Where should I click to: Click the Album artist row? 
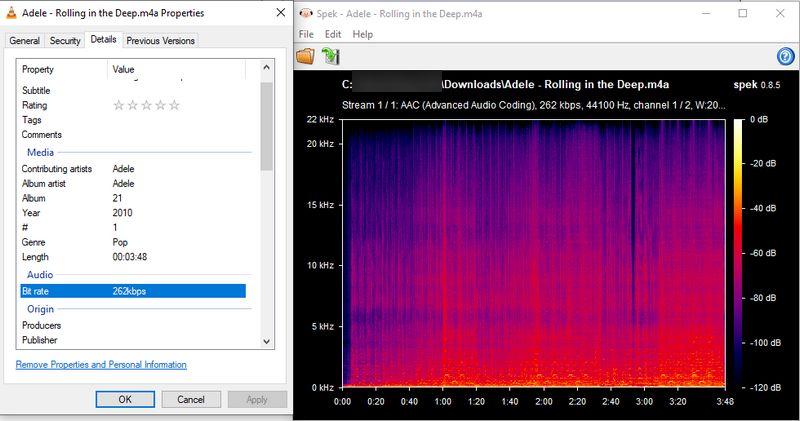click(x=133, y=183)
